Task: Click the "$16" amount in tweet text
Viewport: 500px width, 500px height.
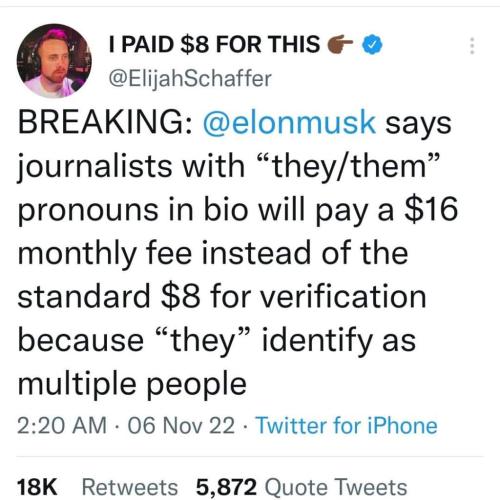Action: coord(431,209)
